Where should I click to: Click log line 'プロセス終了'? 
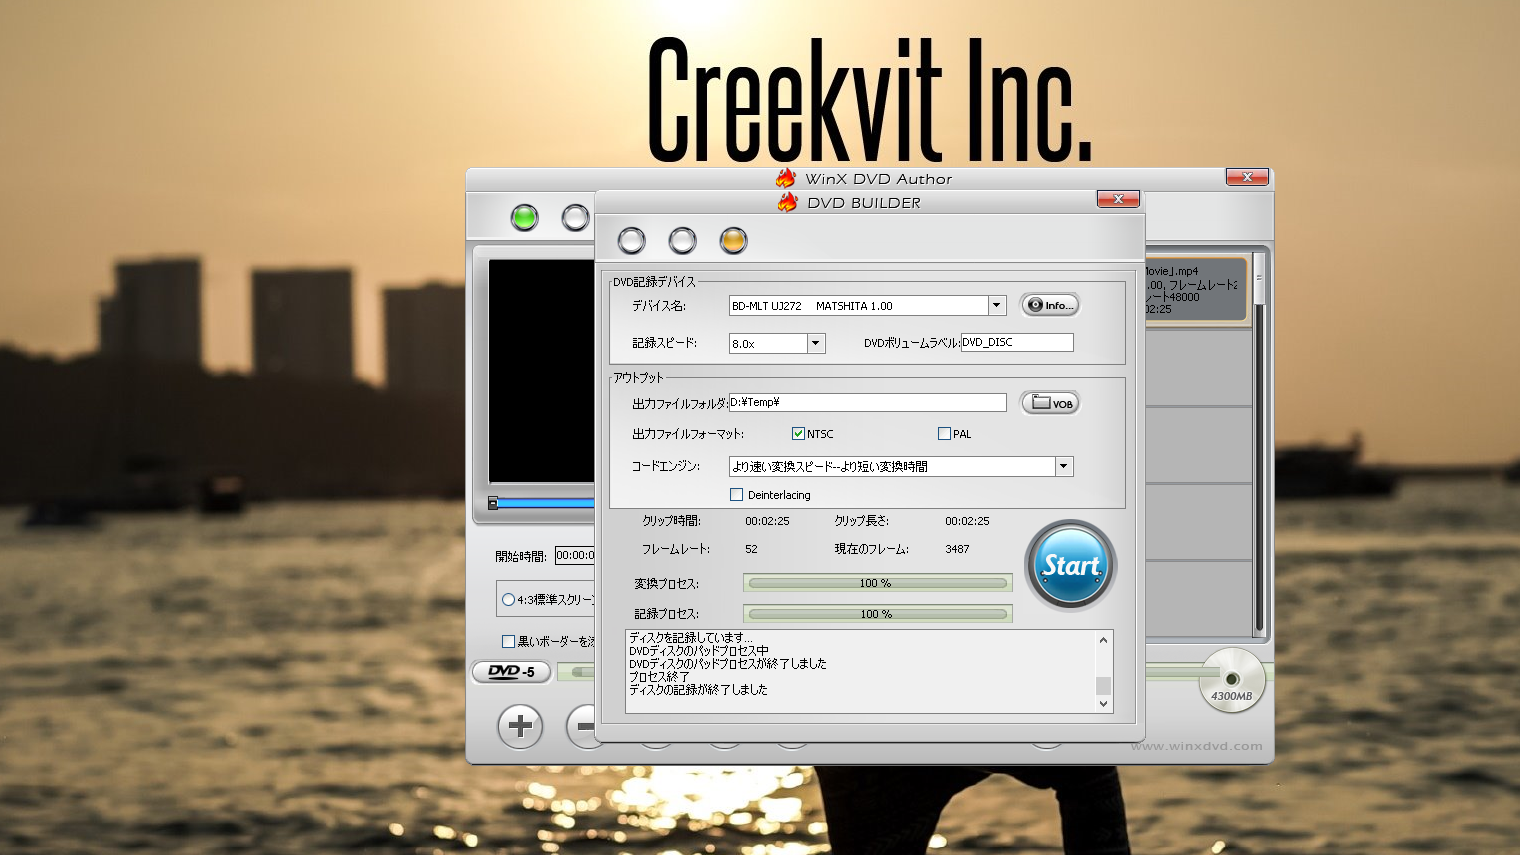(659, 677)
